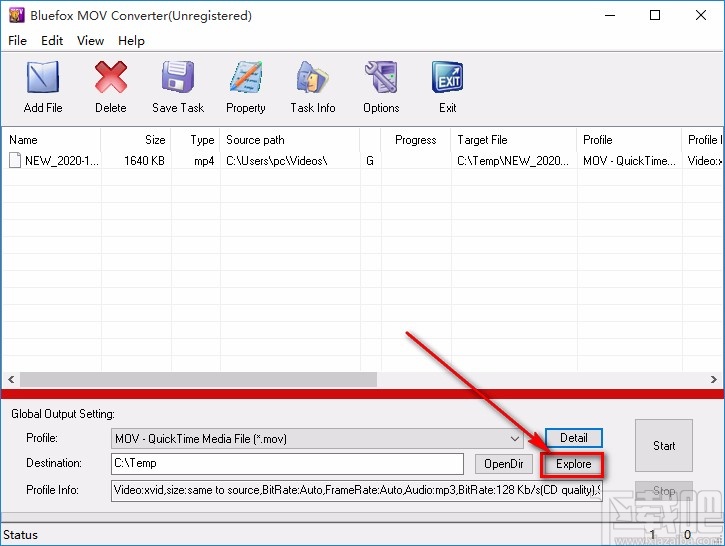Screen dimensions: 725x546
Task: Close the Bluefox MOV Converter window
Action: point(700,16)
